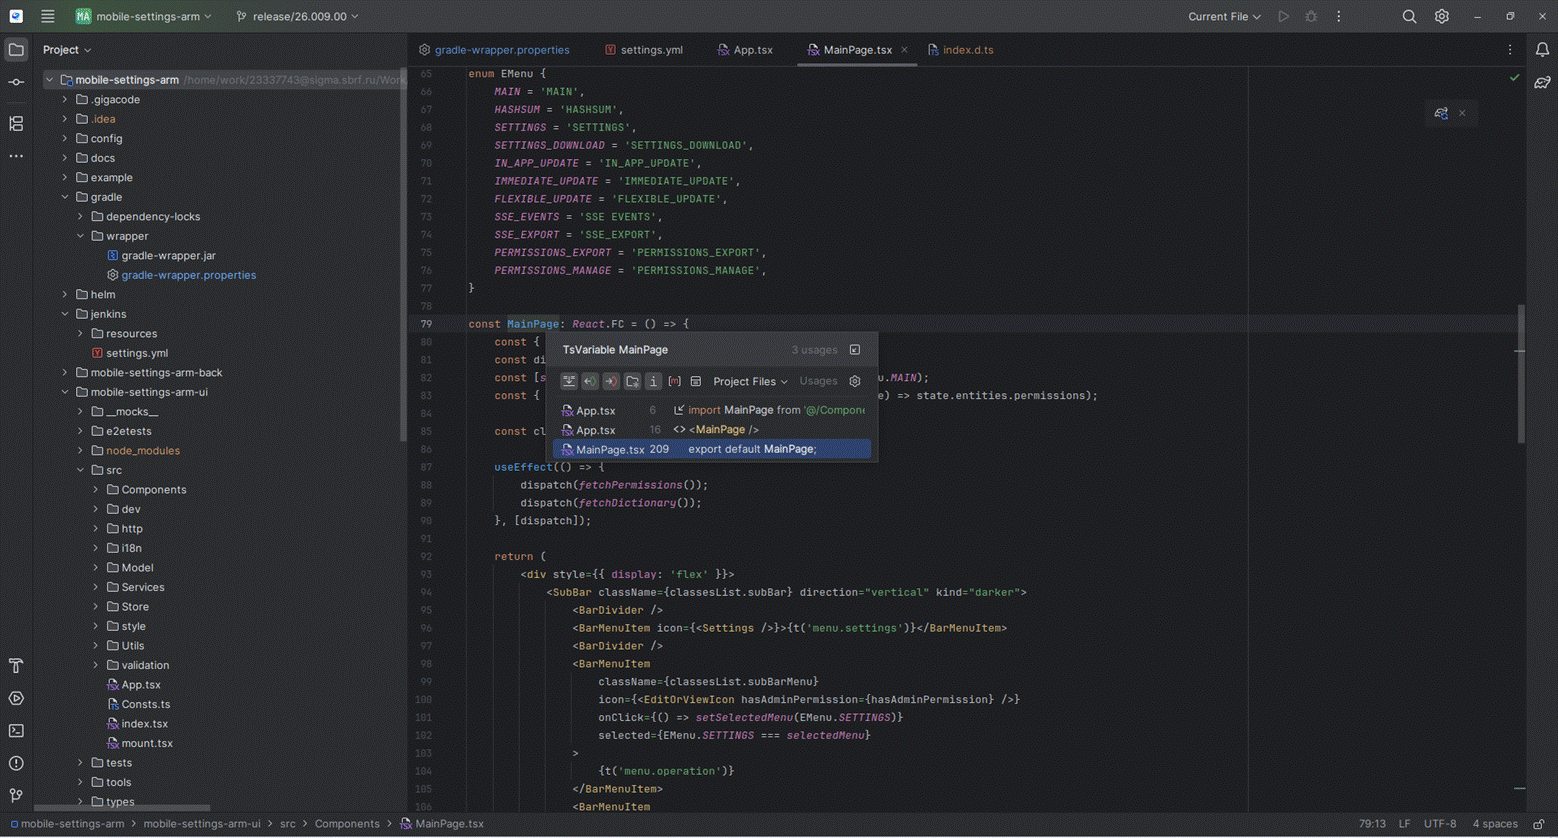Open the Current File run configuration dropdown

(x=1224, y=16)
